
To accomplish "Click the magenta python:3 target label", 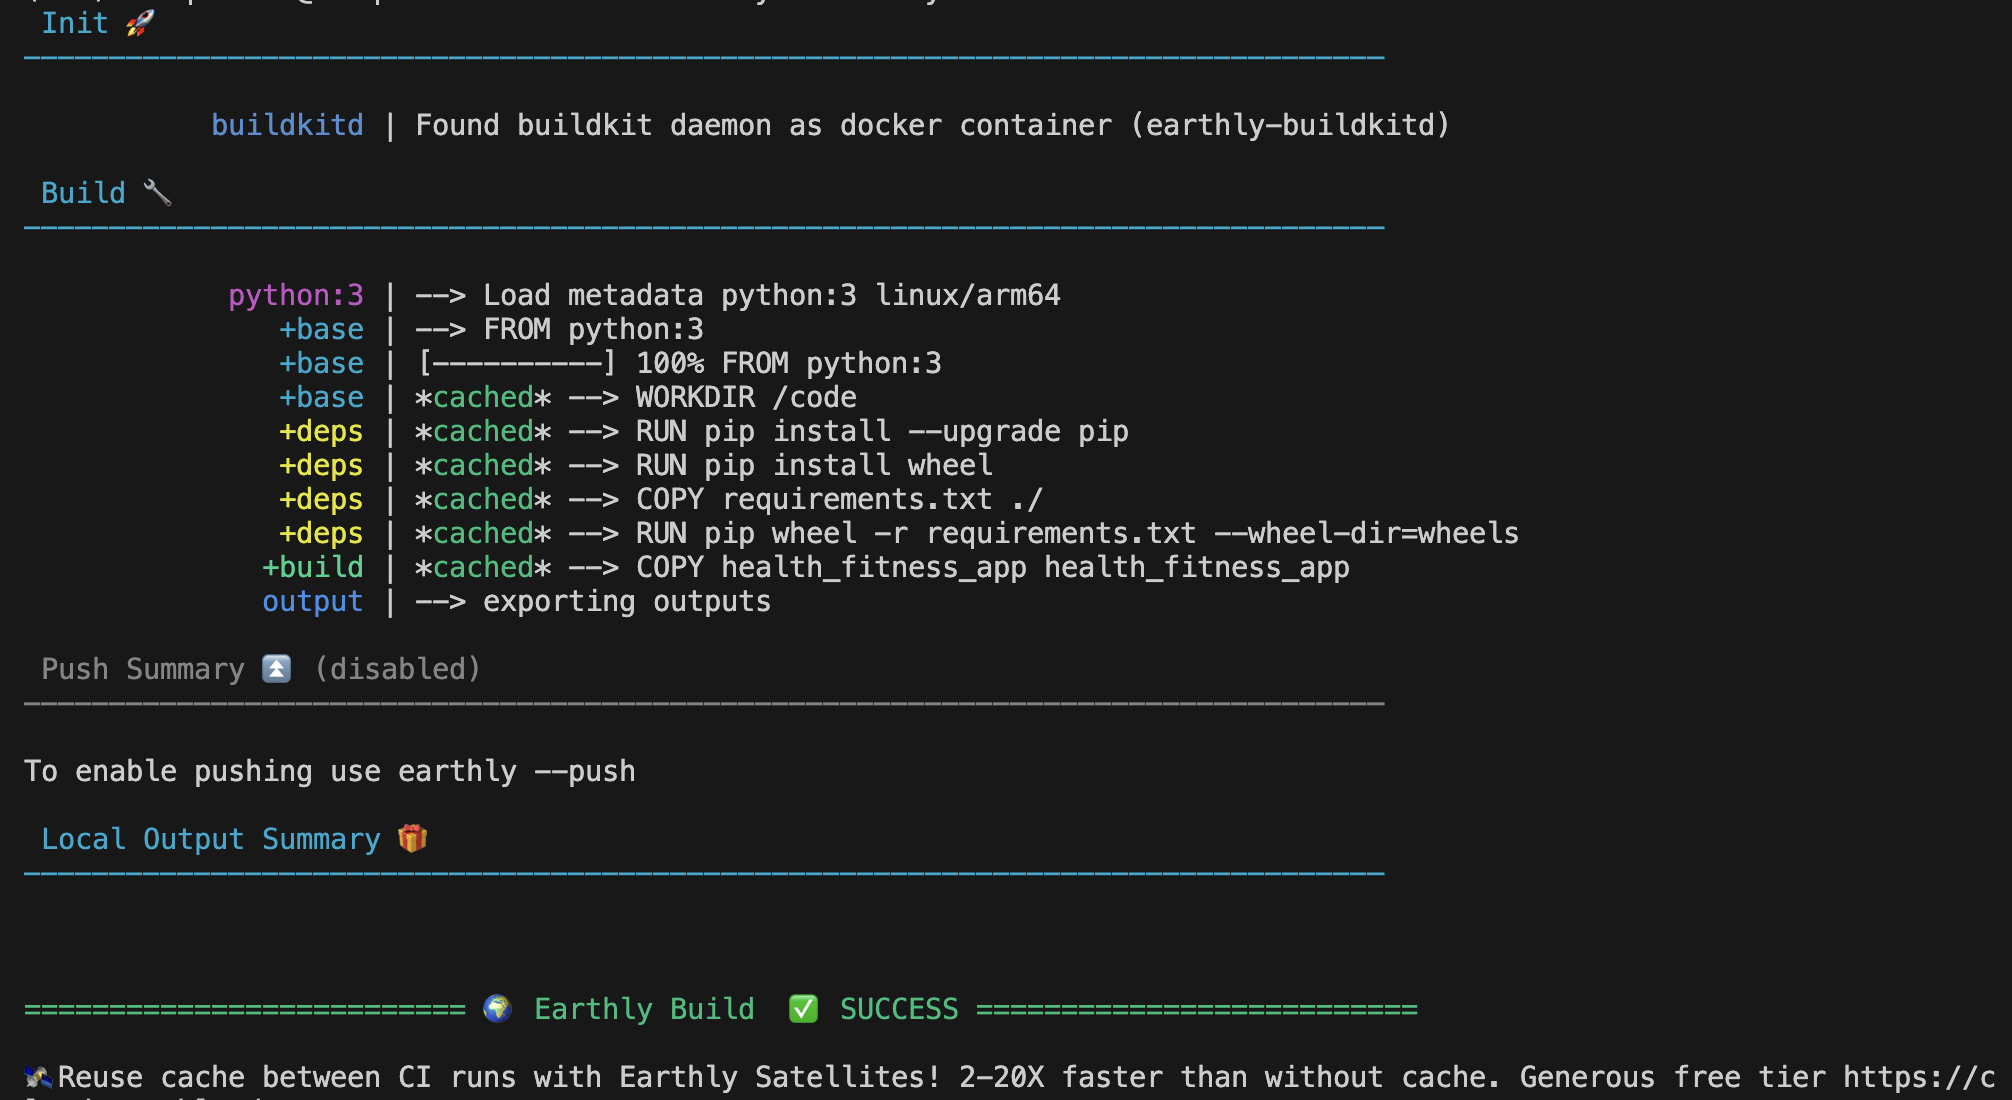I will click(295, 295).
